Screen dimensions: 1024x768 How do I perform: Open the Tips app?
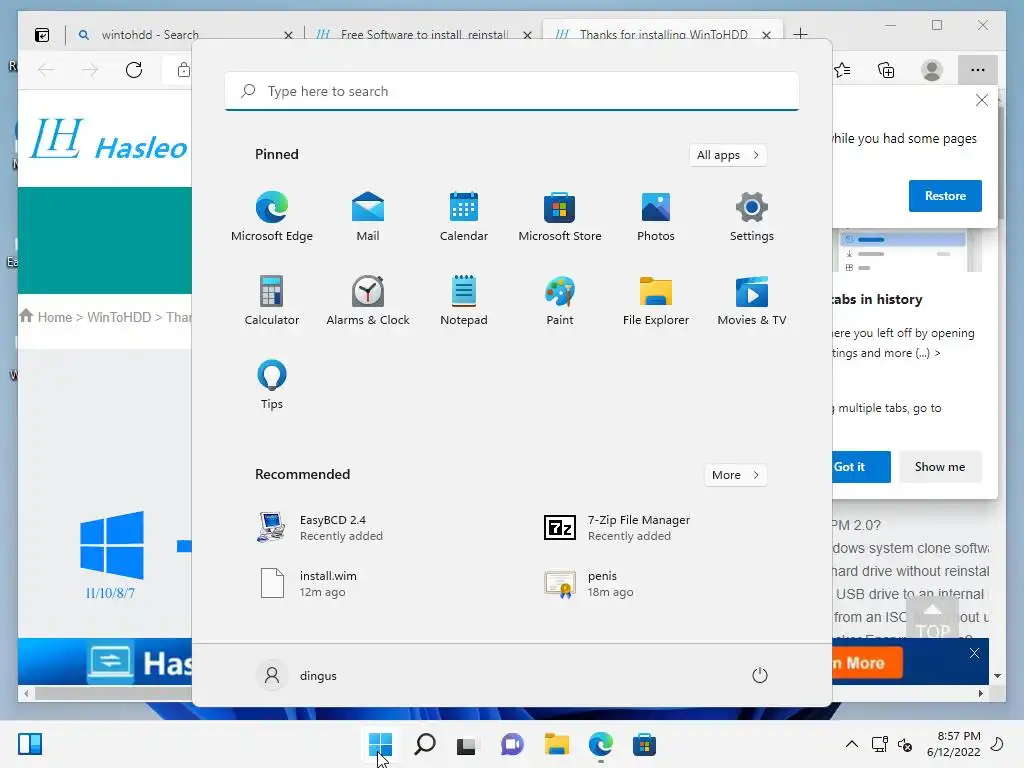(x=272, y=385)
